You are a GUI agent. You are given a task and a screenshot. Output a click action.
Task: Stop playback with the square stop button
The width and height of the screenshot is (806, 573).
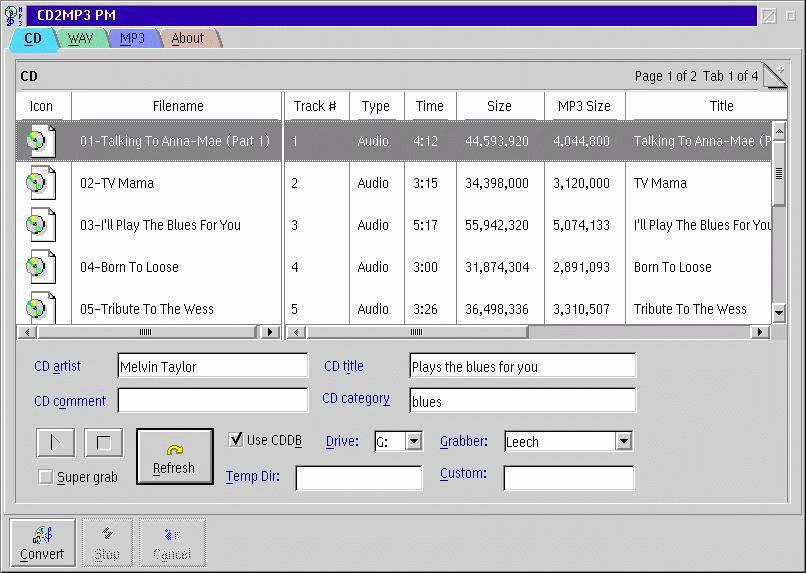click(x=103, y=442)
